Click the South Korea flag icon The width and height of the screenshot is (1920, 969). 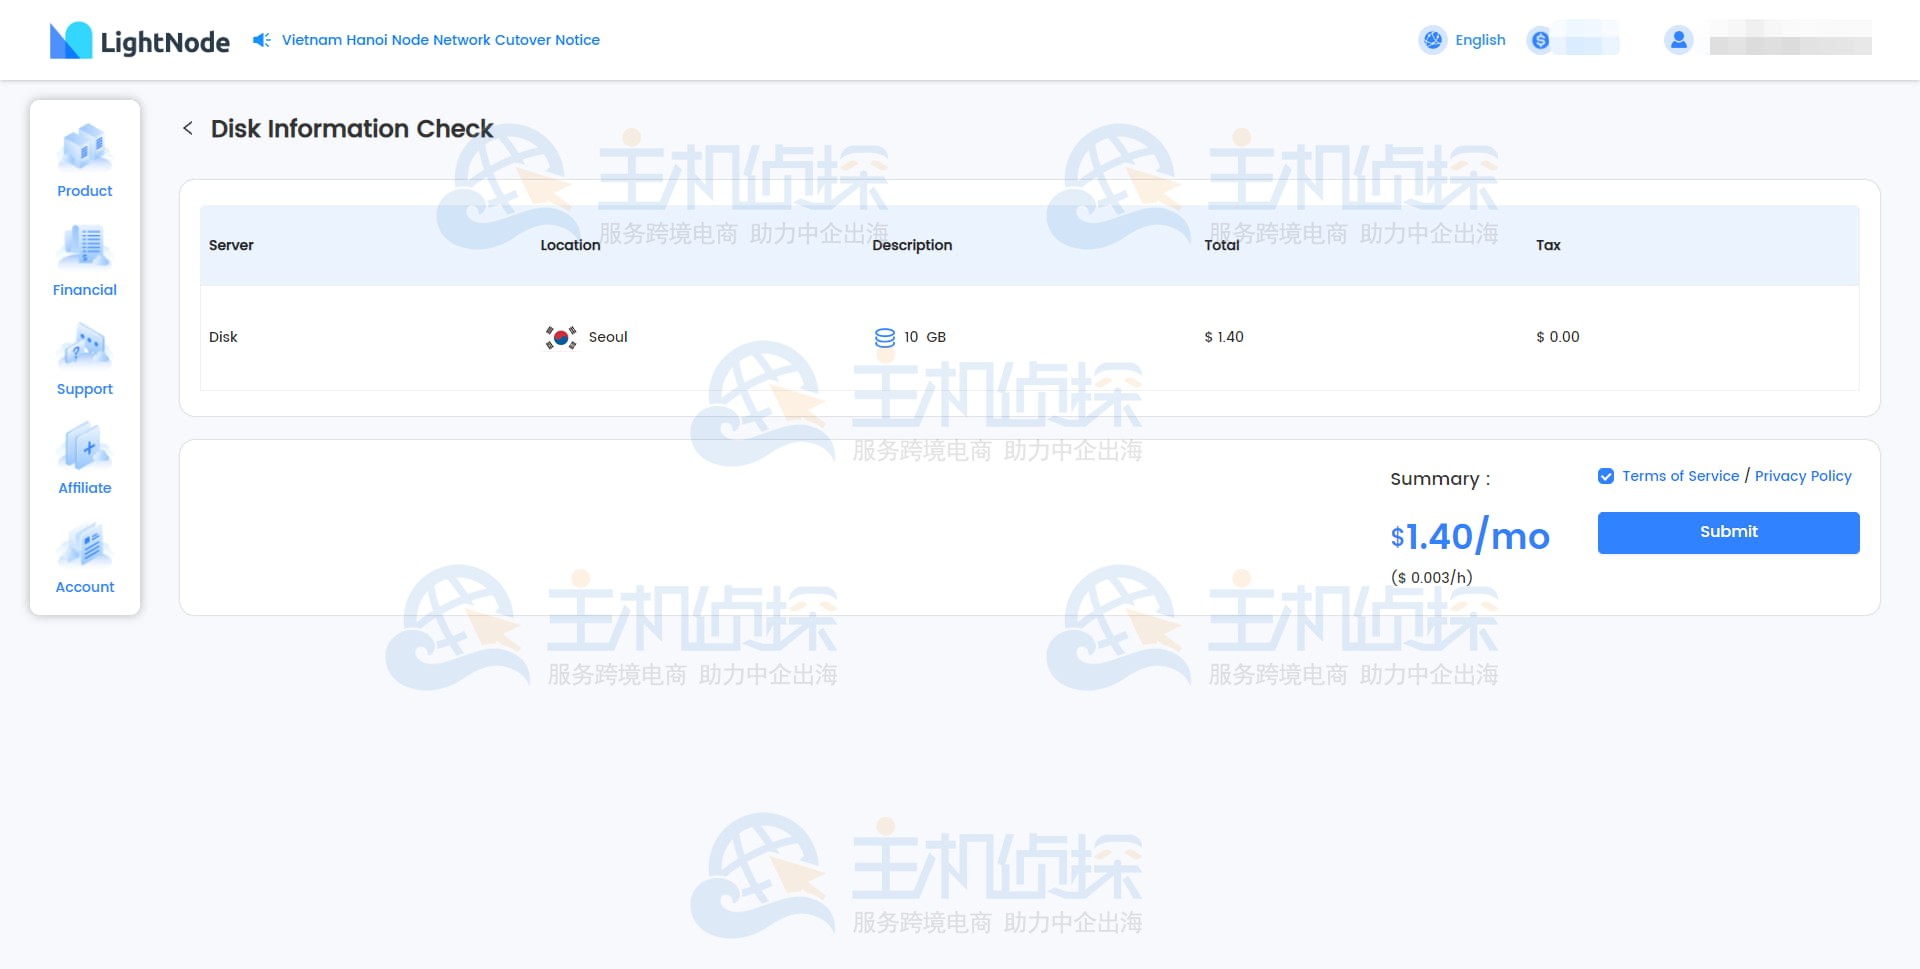pyautogui.click(x=561, y=337)
